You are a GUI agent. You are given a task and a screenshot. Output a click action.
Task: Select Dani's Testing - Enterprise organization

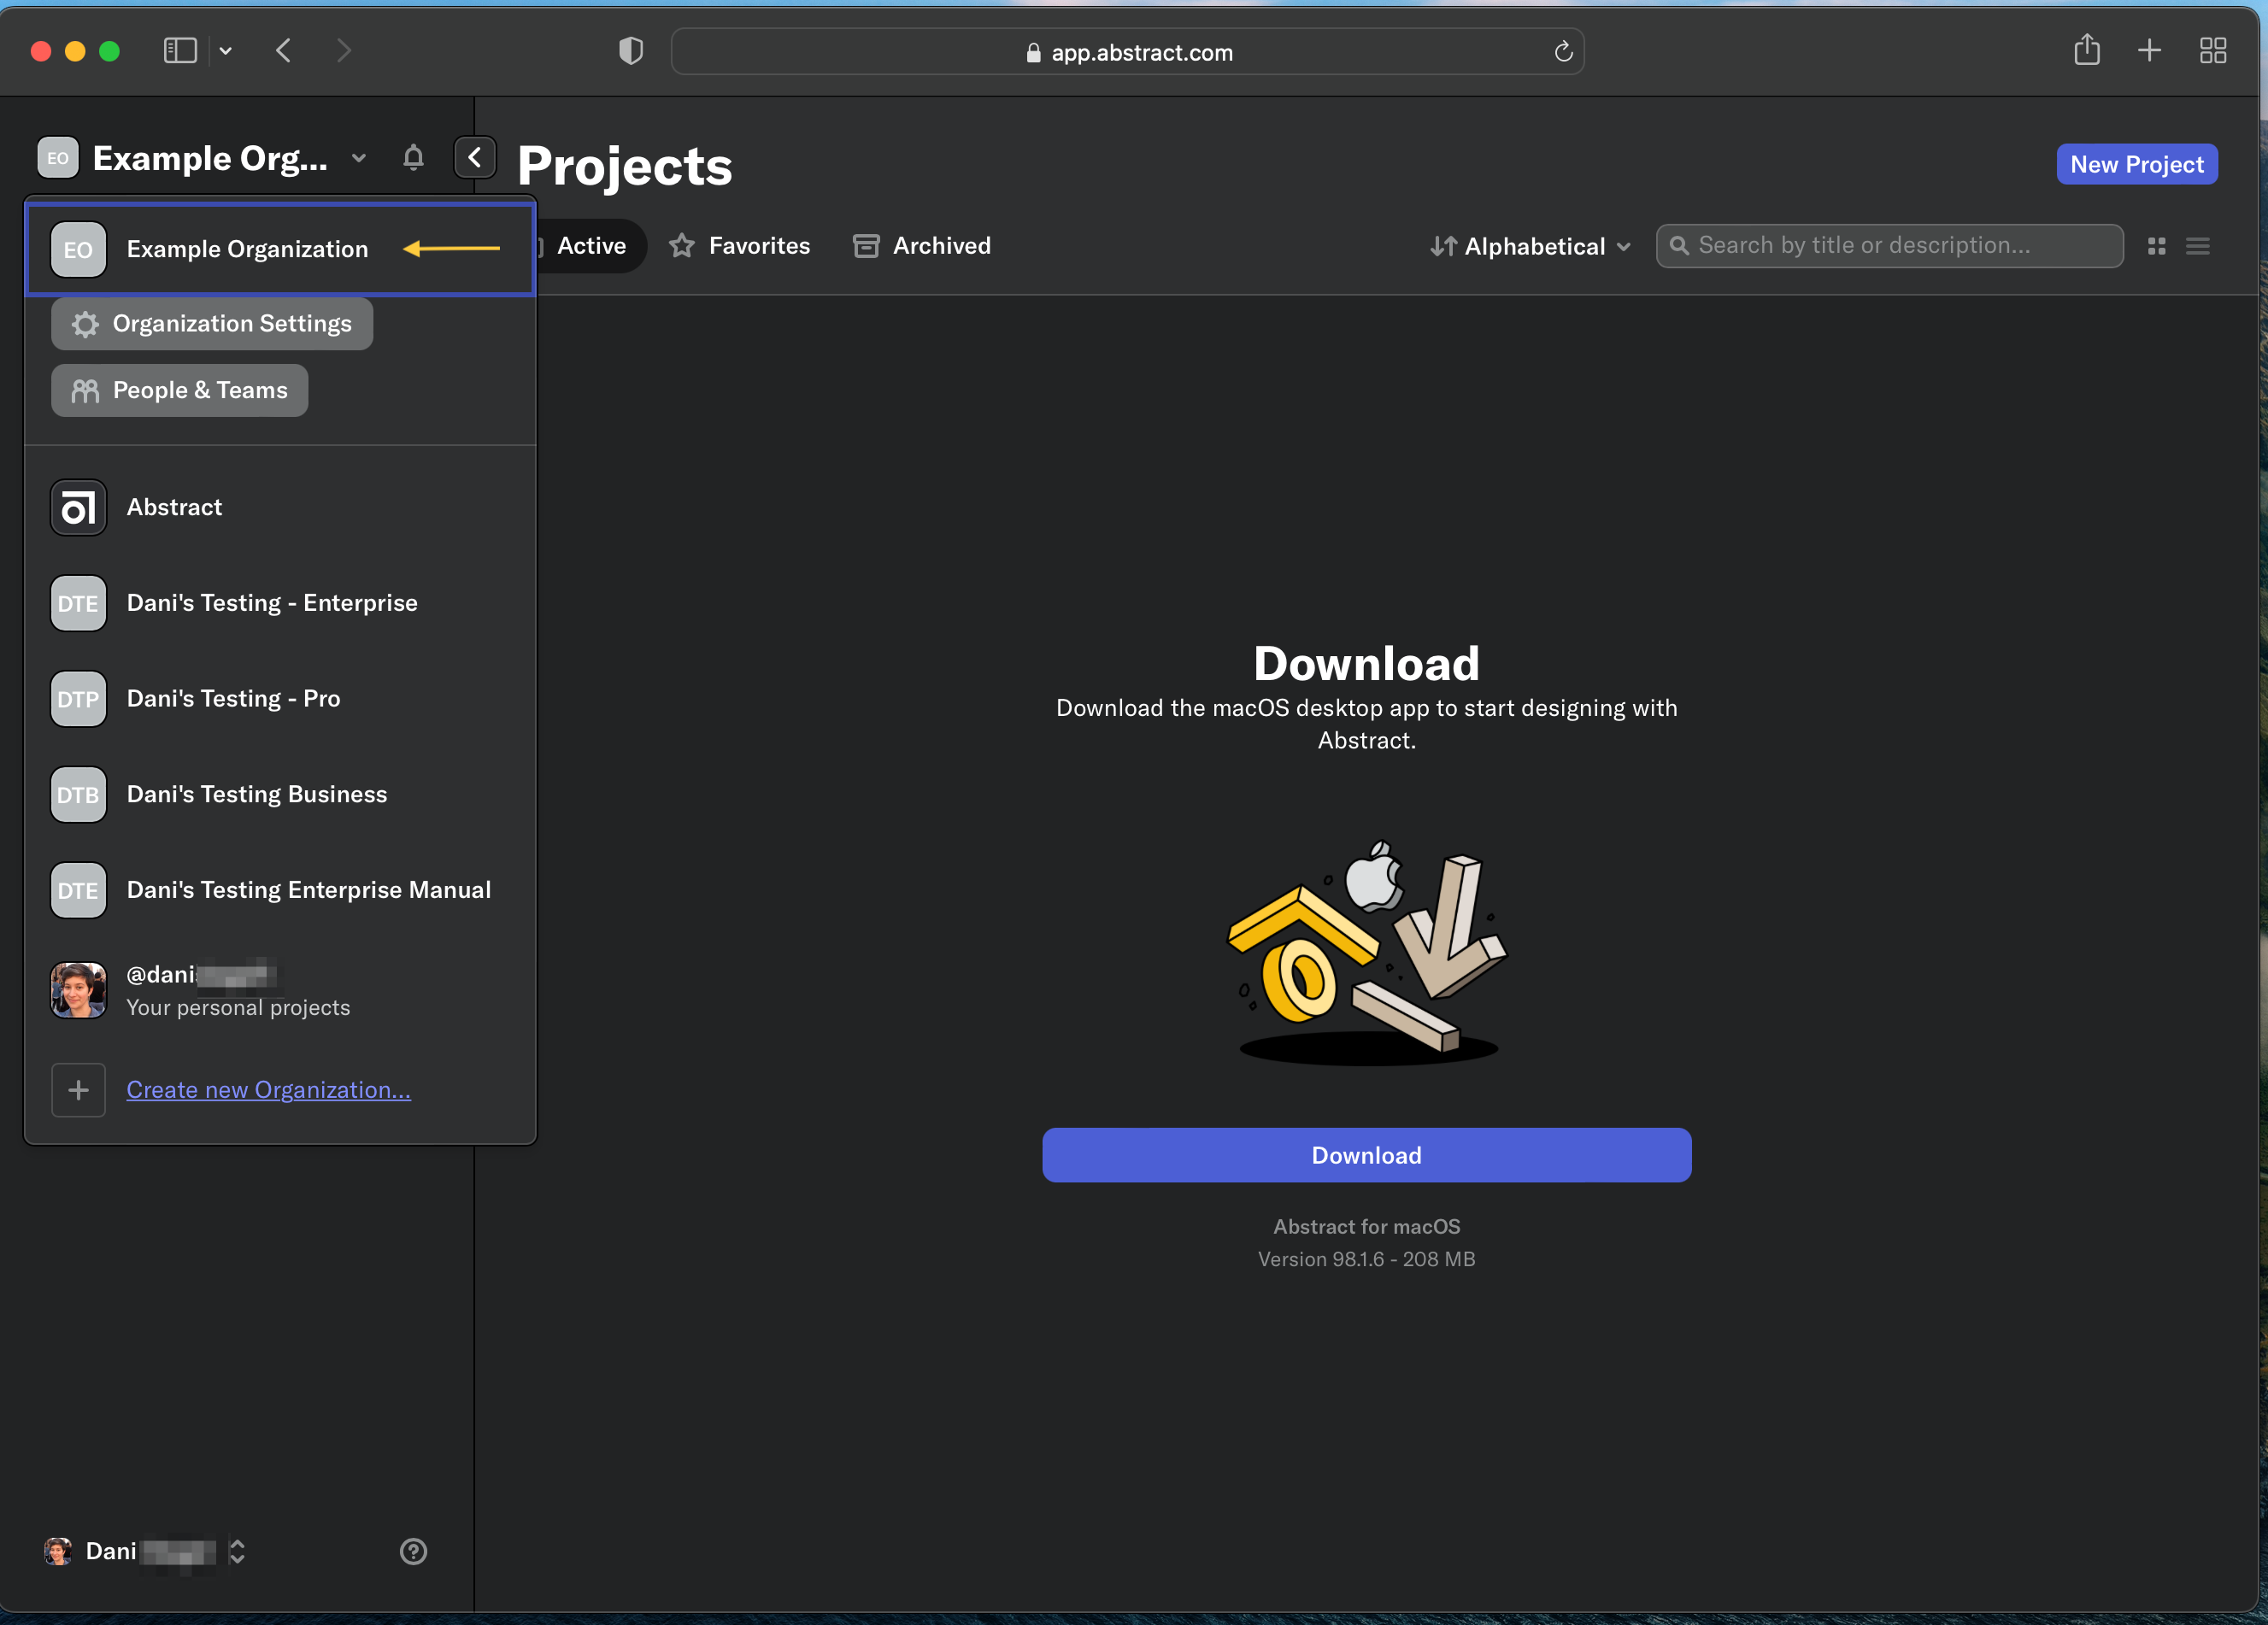point(280,603)
